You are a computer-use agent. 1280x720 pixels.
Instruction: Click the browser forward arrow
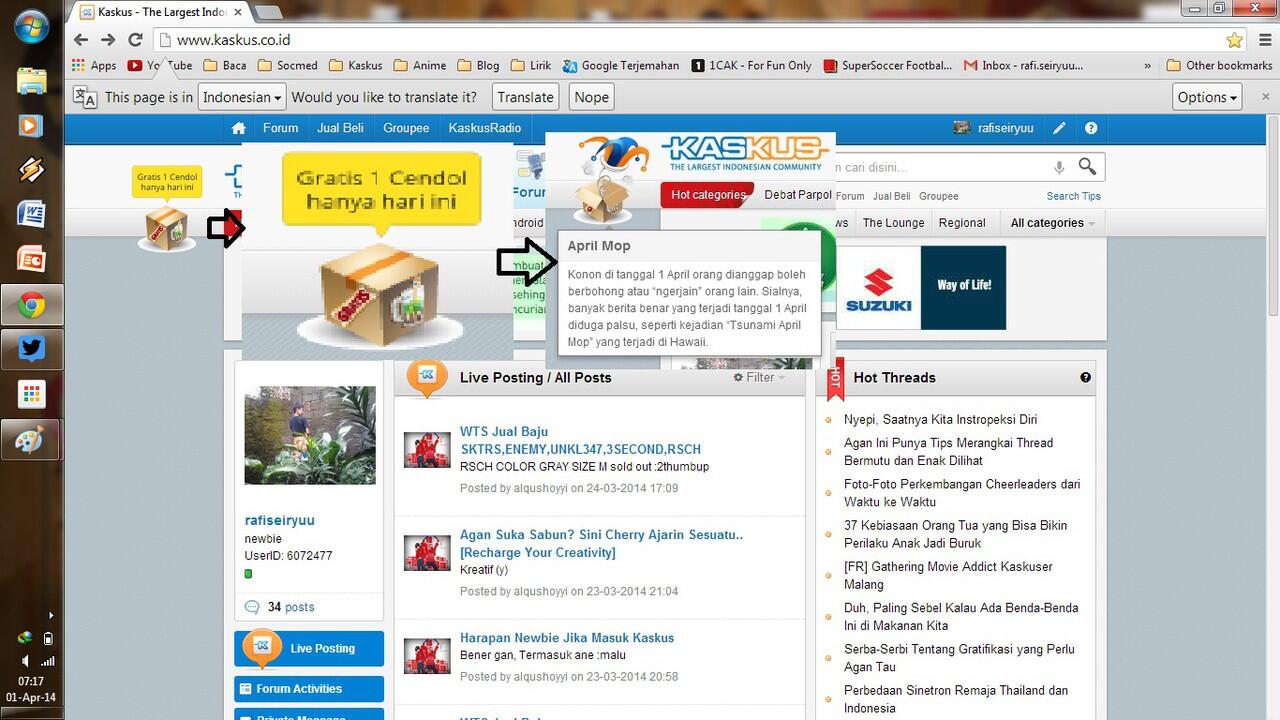[108, 40]
